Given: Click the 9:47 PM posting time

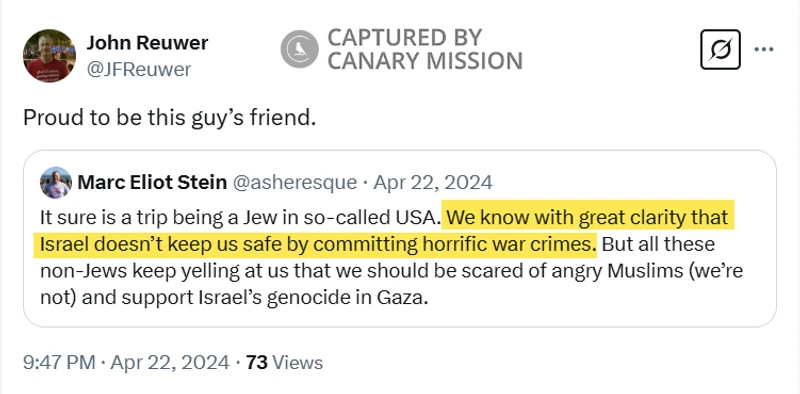Looking at the screenshot, I should (59, 362).
